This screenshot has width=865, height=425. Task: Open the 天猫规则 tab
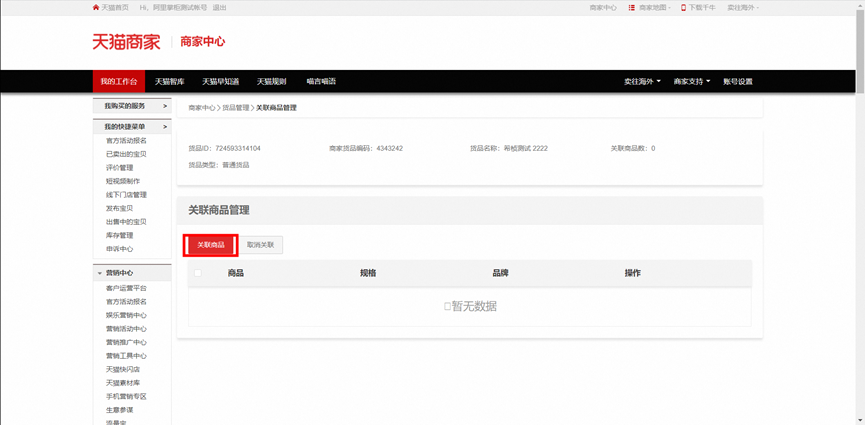click(271, 82)
